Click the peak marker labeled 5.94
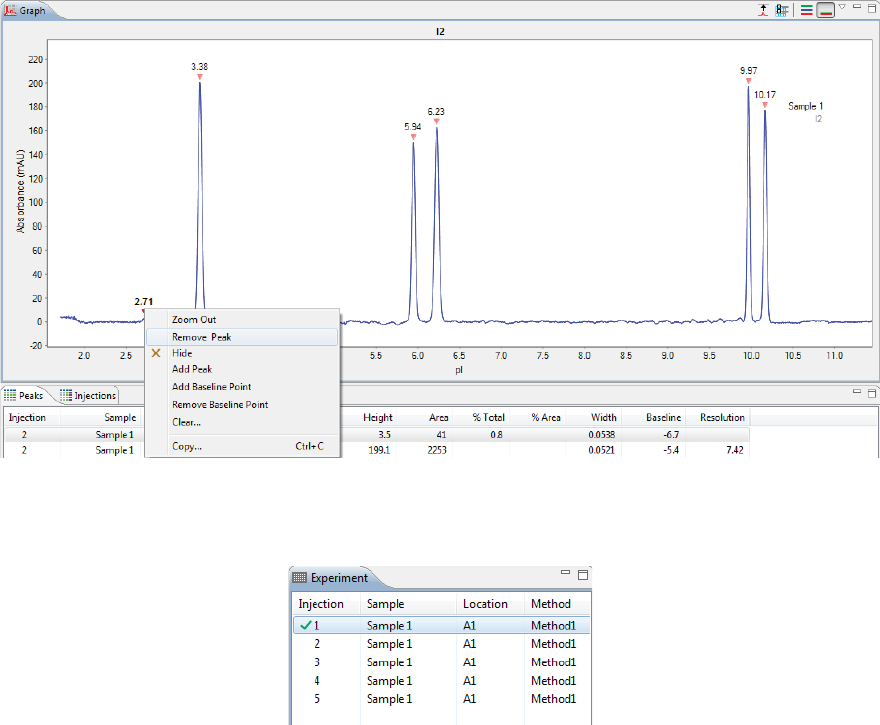The image size is (880, 725). coord(413,137)
